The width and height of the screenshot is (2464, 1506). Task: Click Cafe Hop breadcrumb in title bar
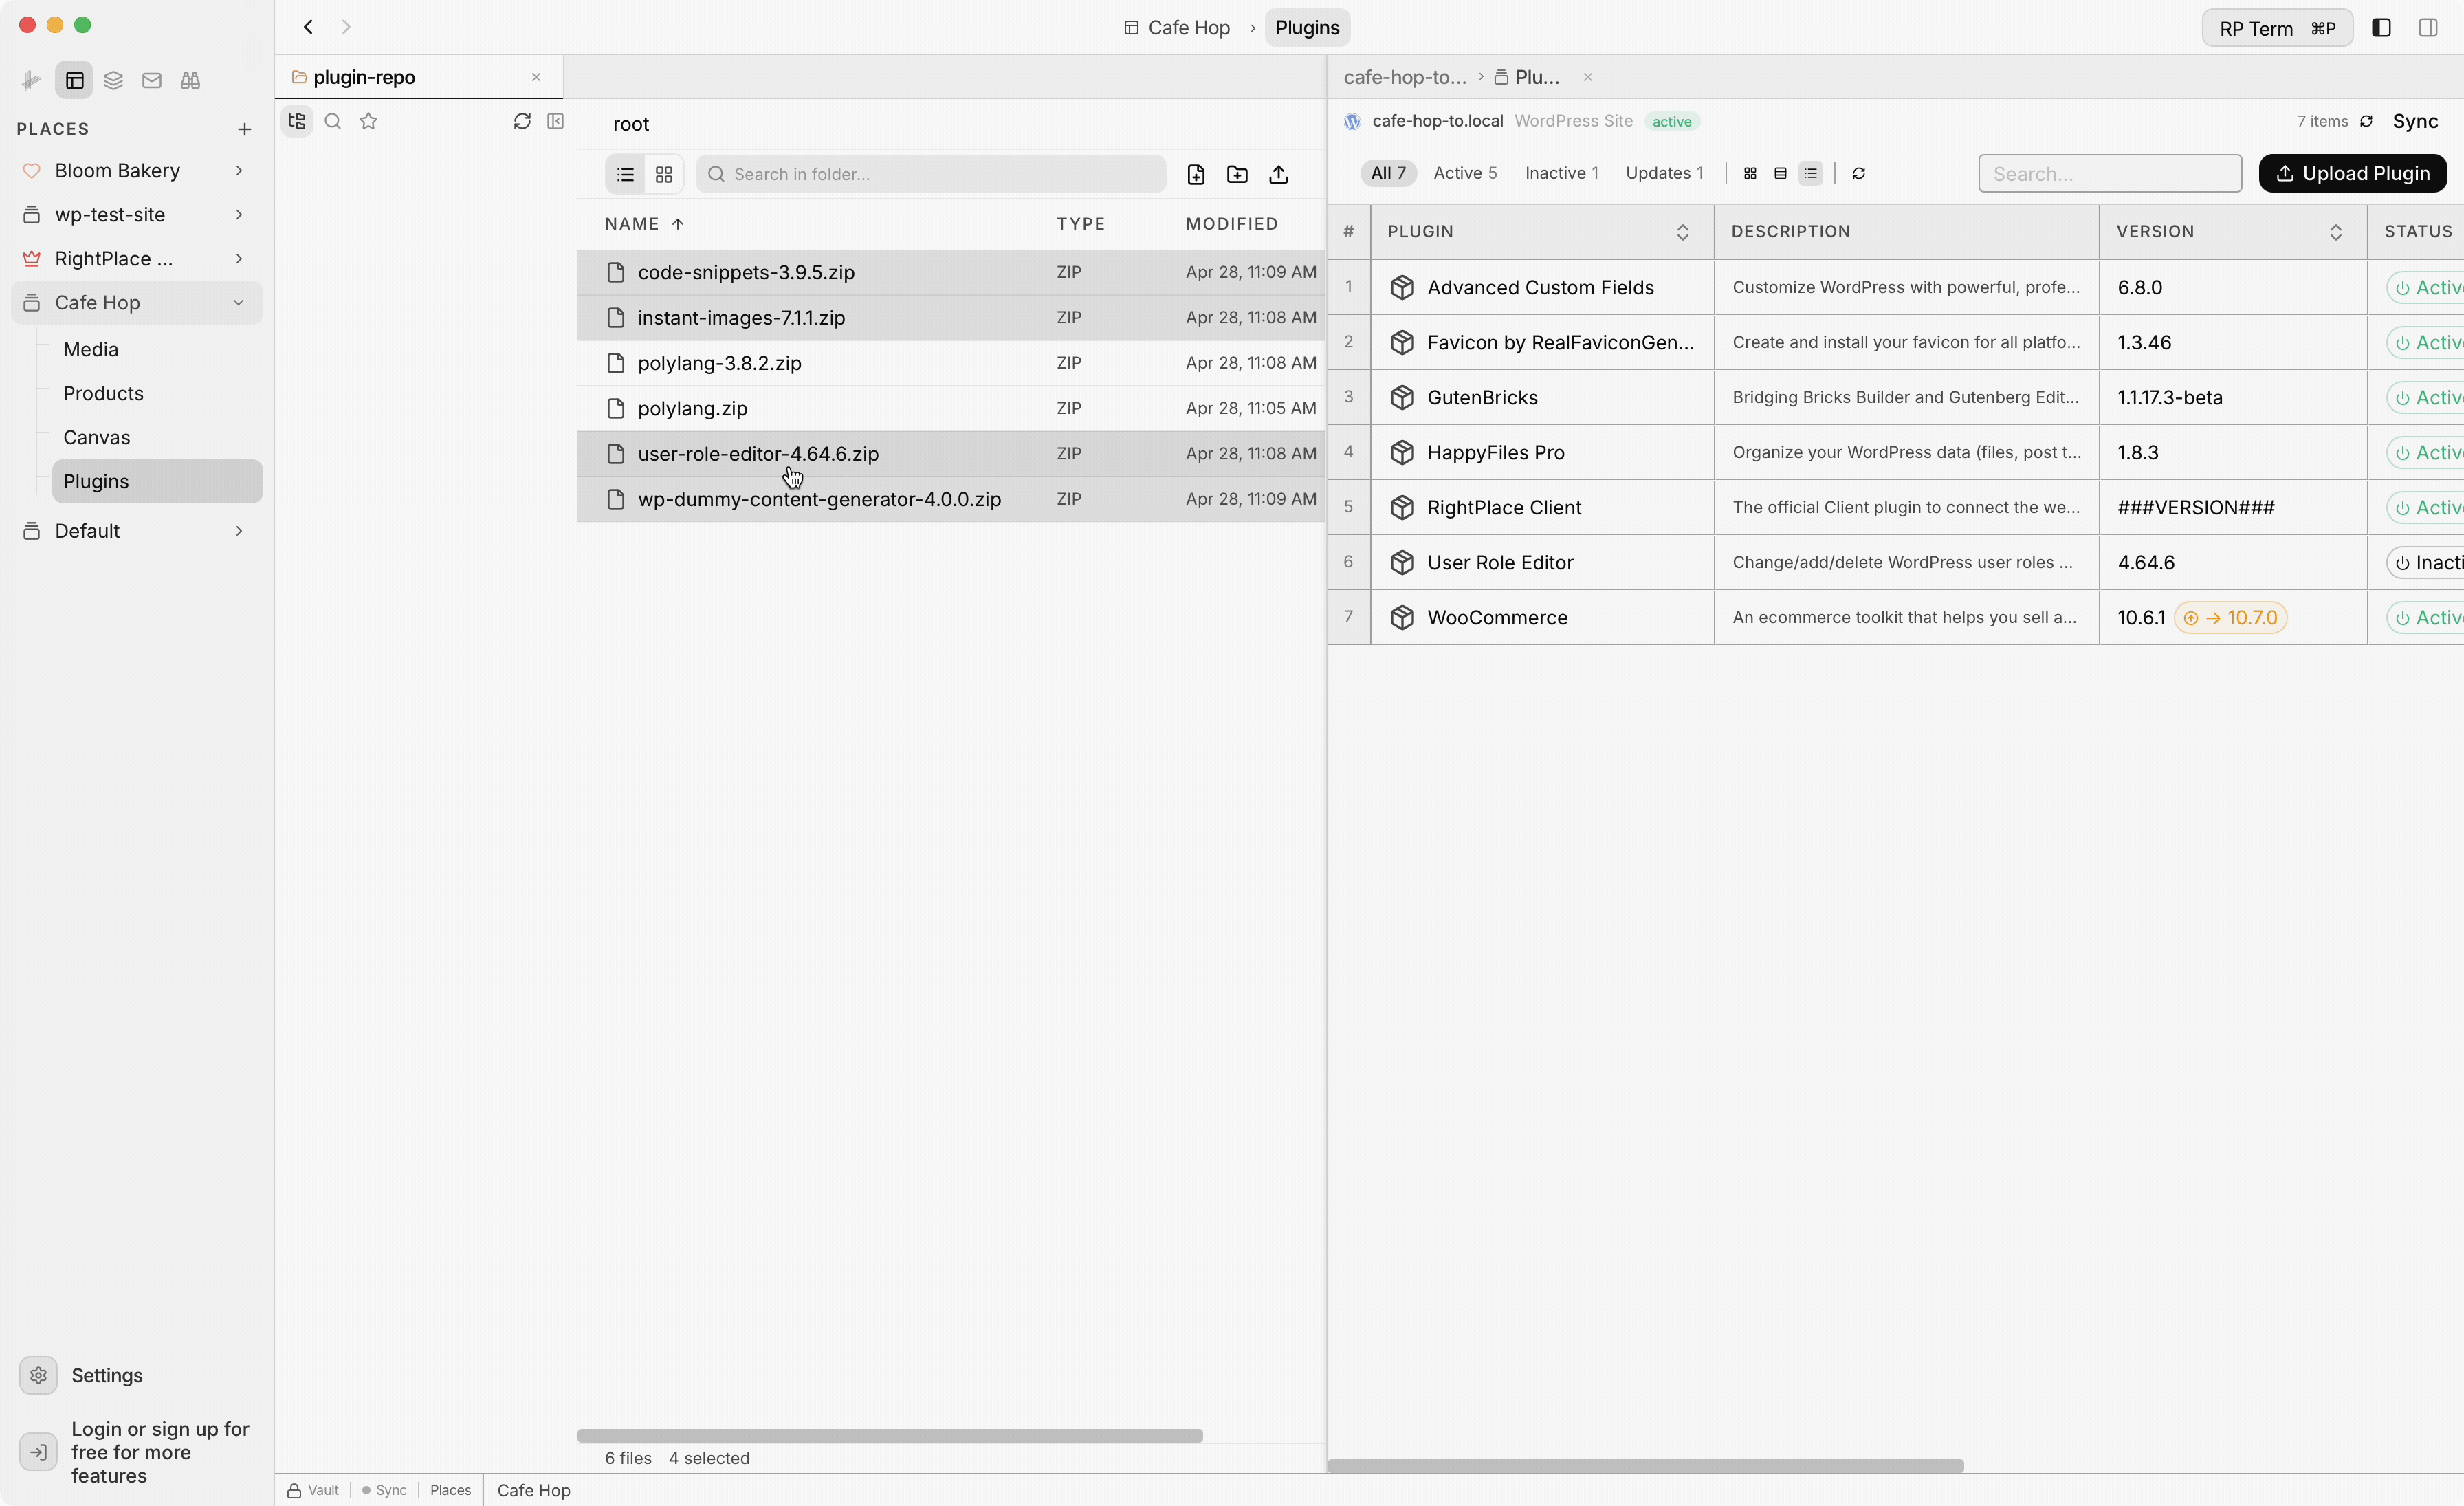(1177, 28)
